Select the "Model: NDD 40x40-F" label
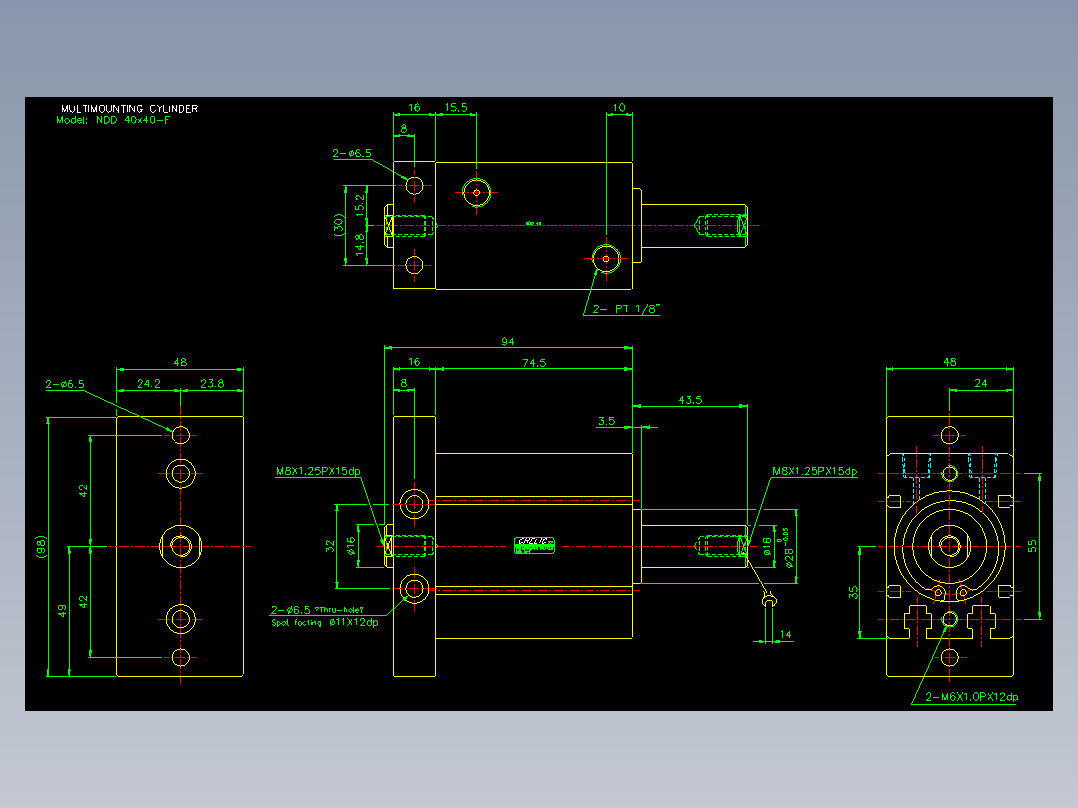Screen dimensions: 1078x808 click(x=113, y=120)
